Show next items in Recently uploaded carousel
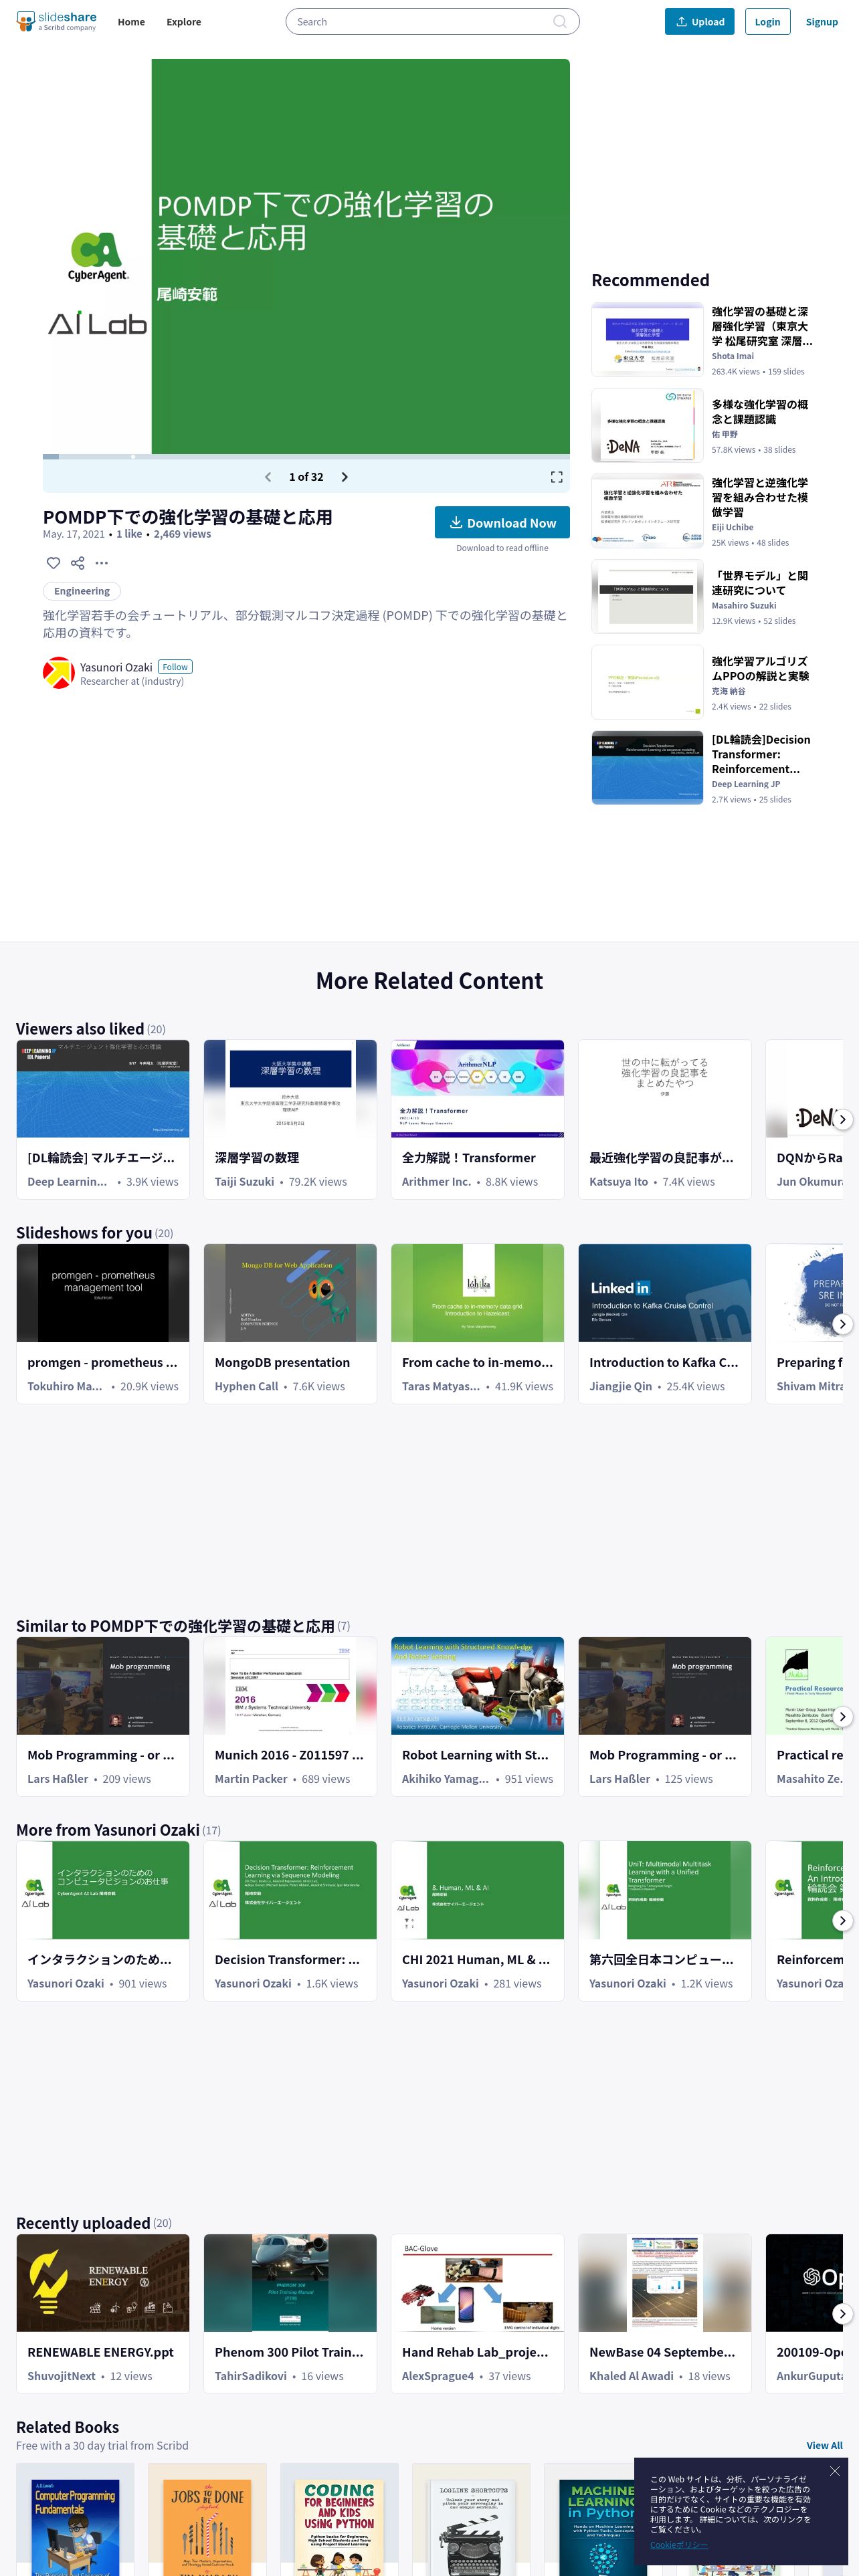This screenshot has width=859, height=2576. coord(843,2314)
